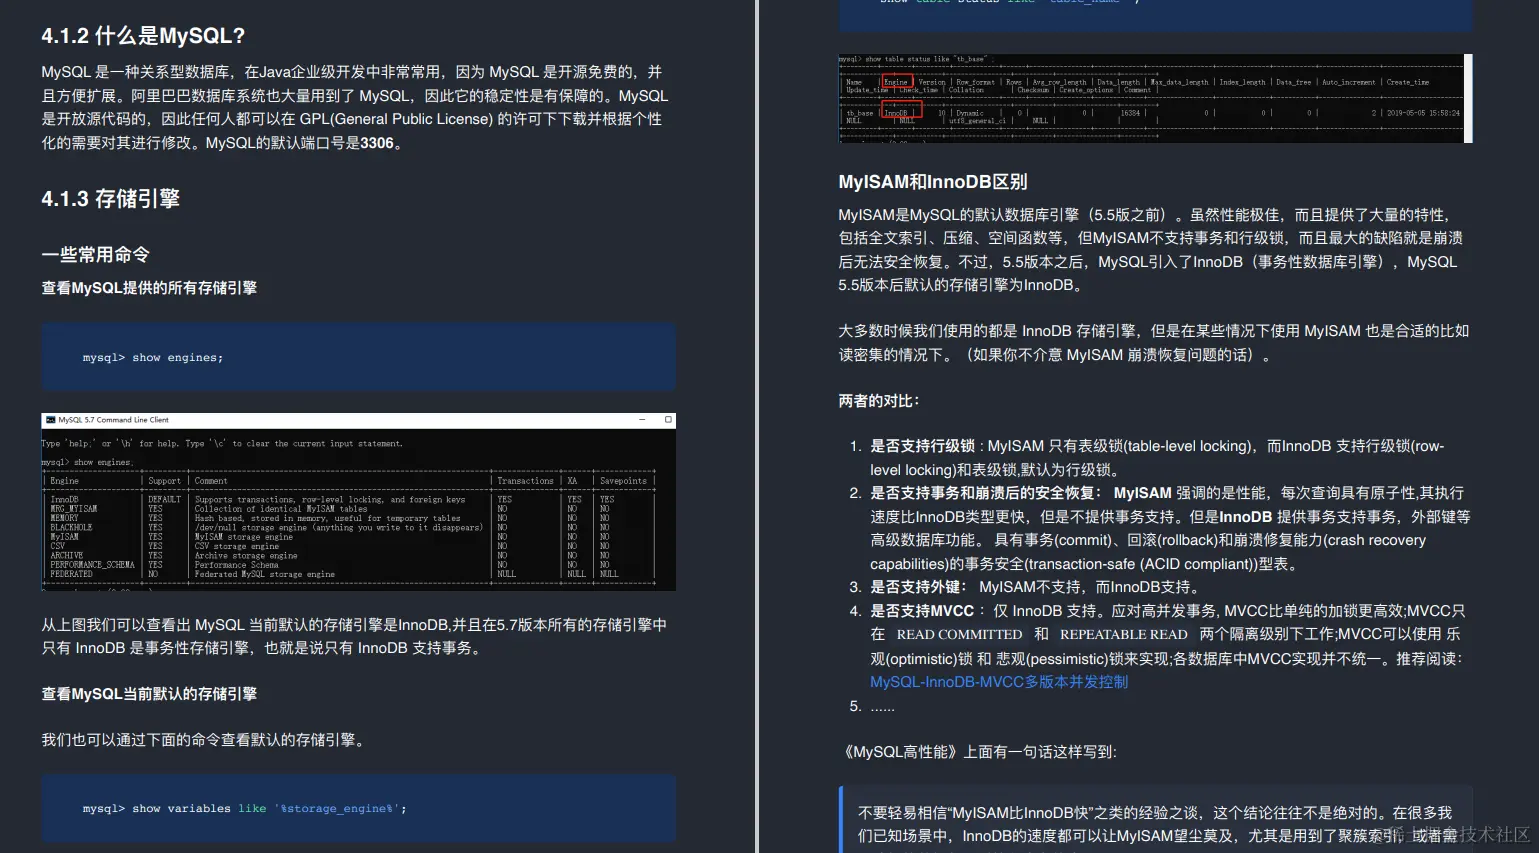
Task: Click the MySQL Command Line Client title icon
Action: click(x=50, y=420)
